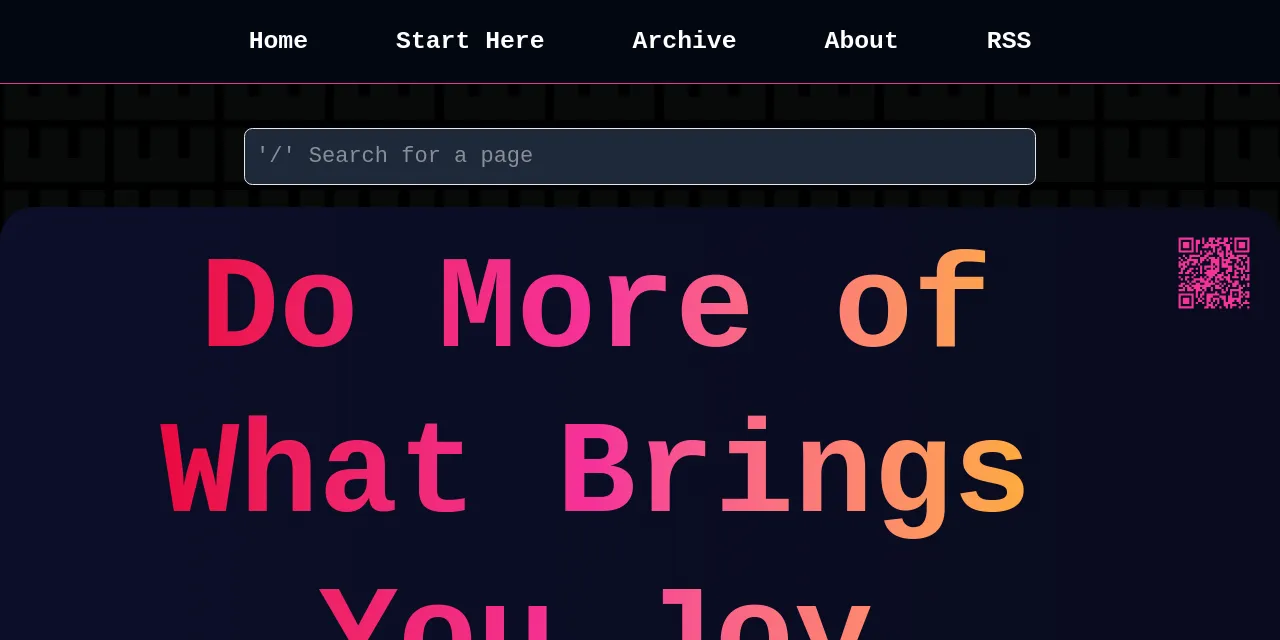Open the About page link

(x=861, y=41)
